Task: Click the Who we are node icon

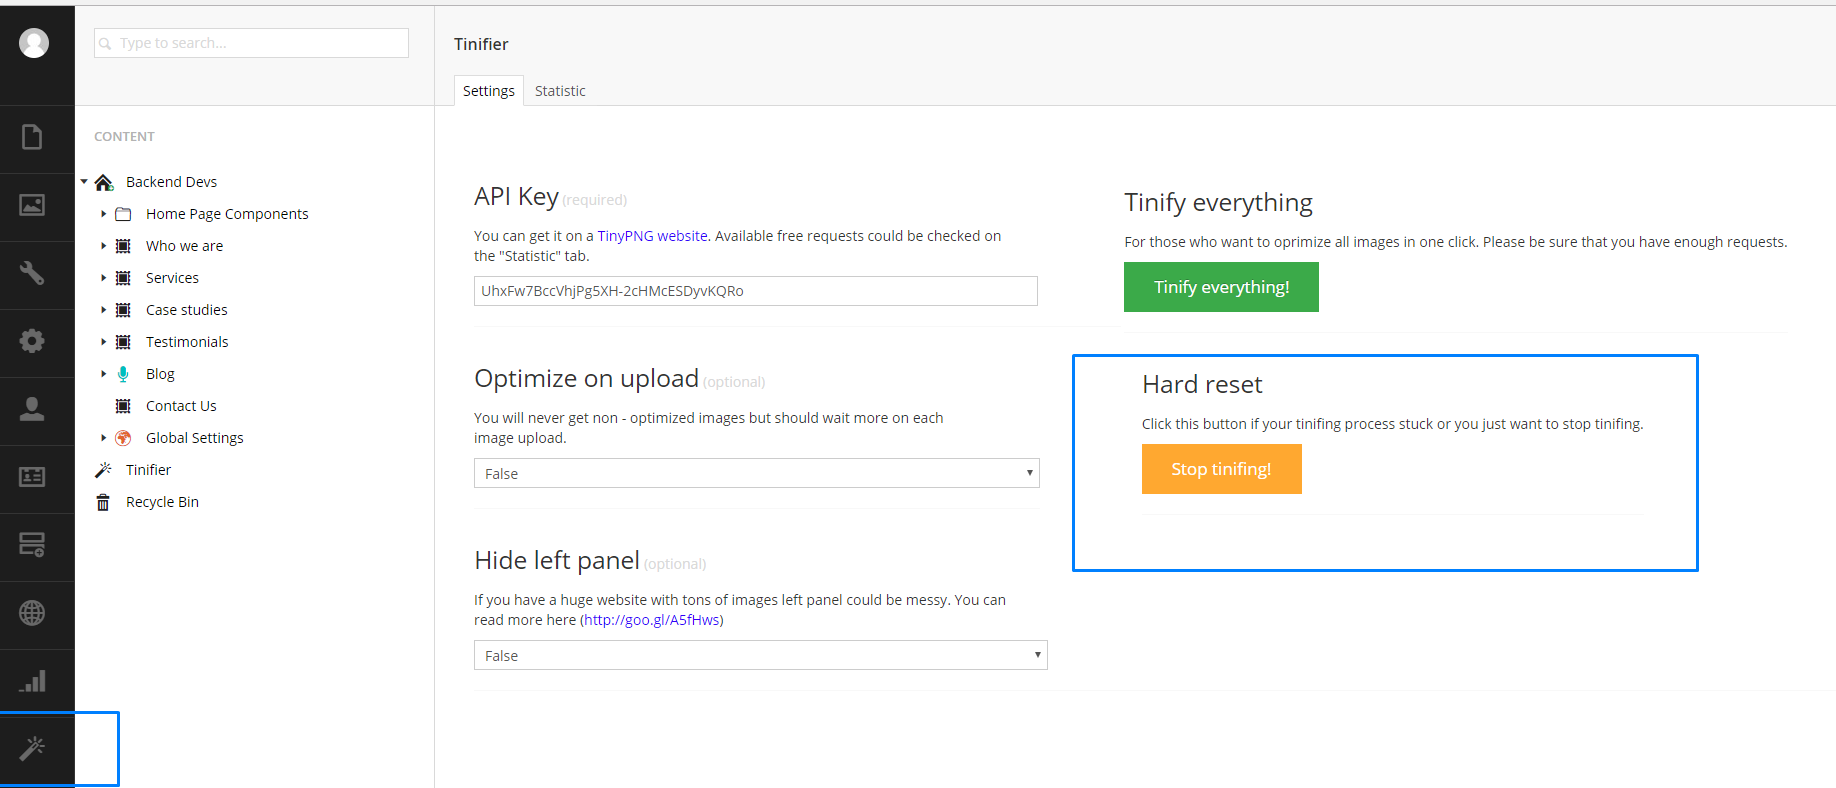Action: [x=123, y=246]
